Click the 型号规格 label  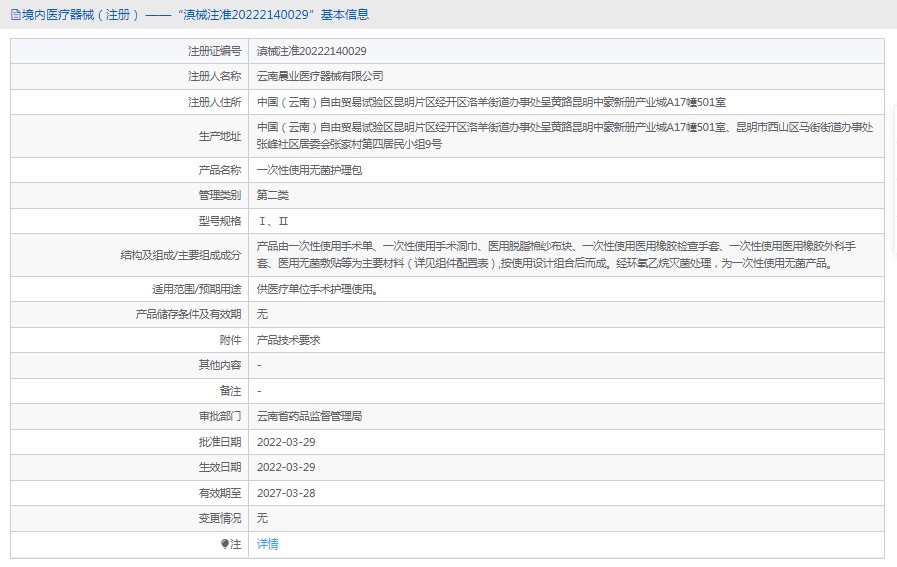220,221
